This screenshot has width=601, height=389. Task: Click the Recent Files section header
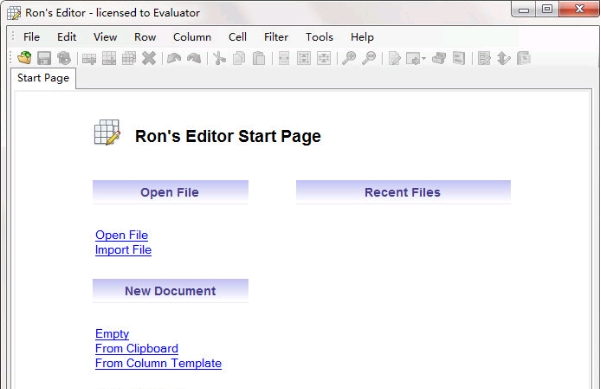coord(403,192)
